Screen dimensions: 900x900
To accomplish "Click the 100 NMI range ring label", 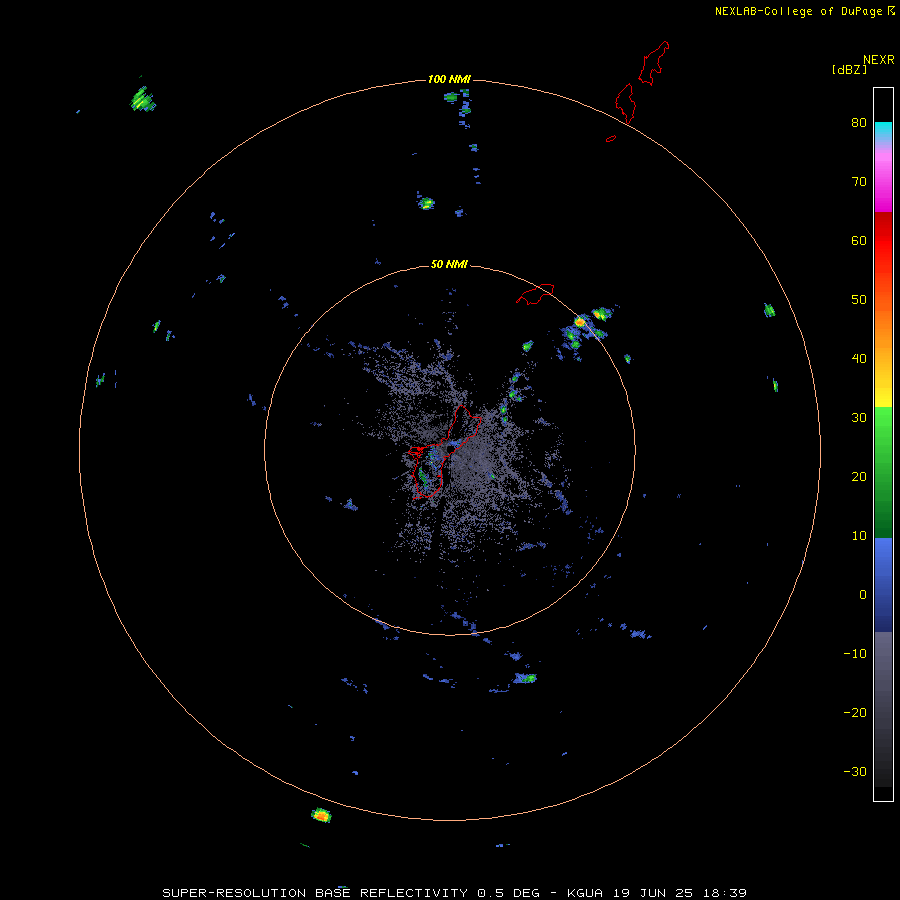I will 449,79.
